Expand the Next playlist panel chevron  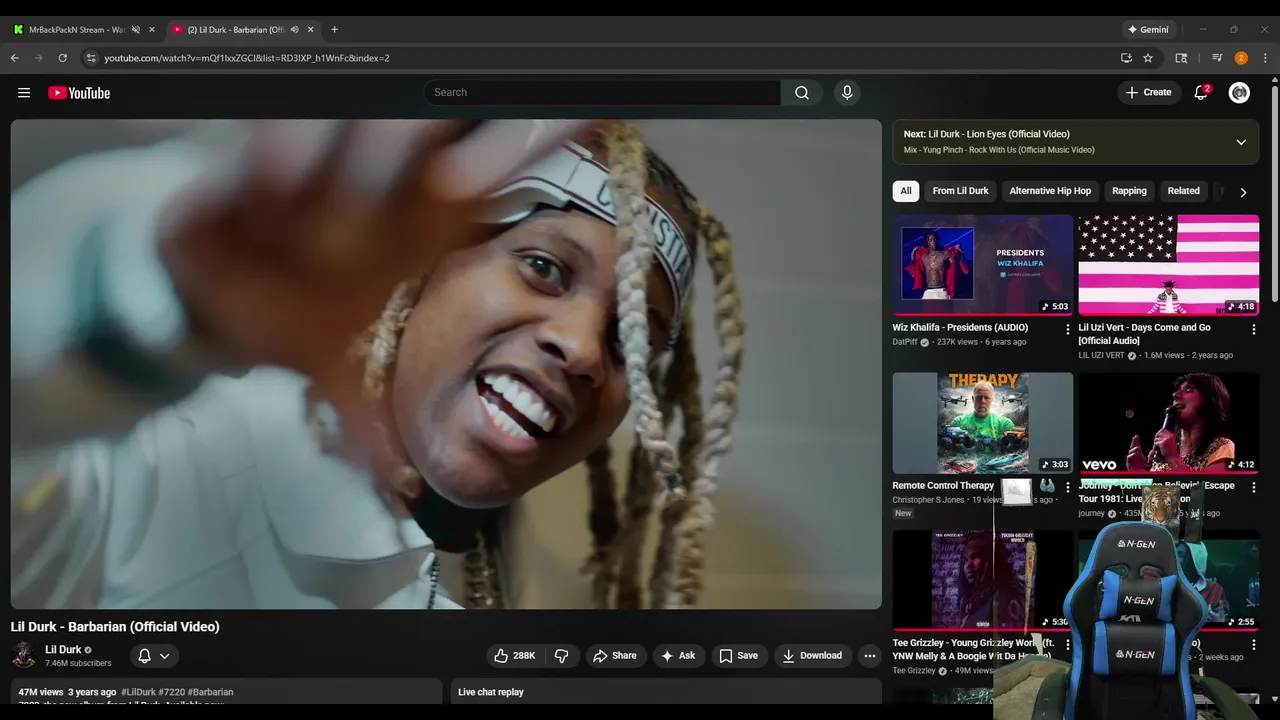1241,142
